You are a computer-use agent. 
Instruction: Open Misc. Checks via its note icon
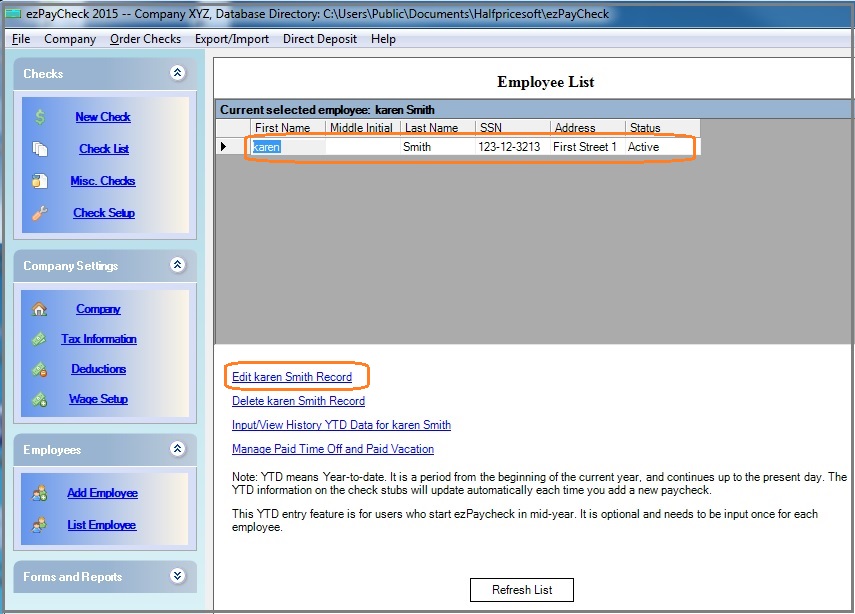[42, 180]
